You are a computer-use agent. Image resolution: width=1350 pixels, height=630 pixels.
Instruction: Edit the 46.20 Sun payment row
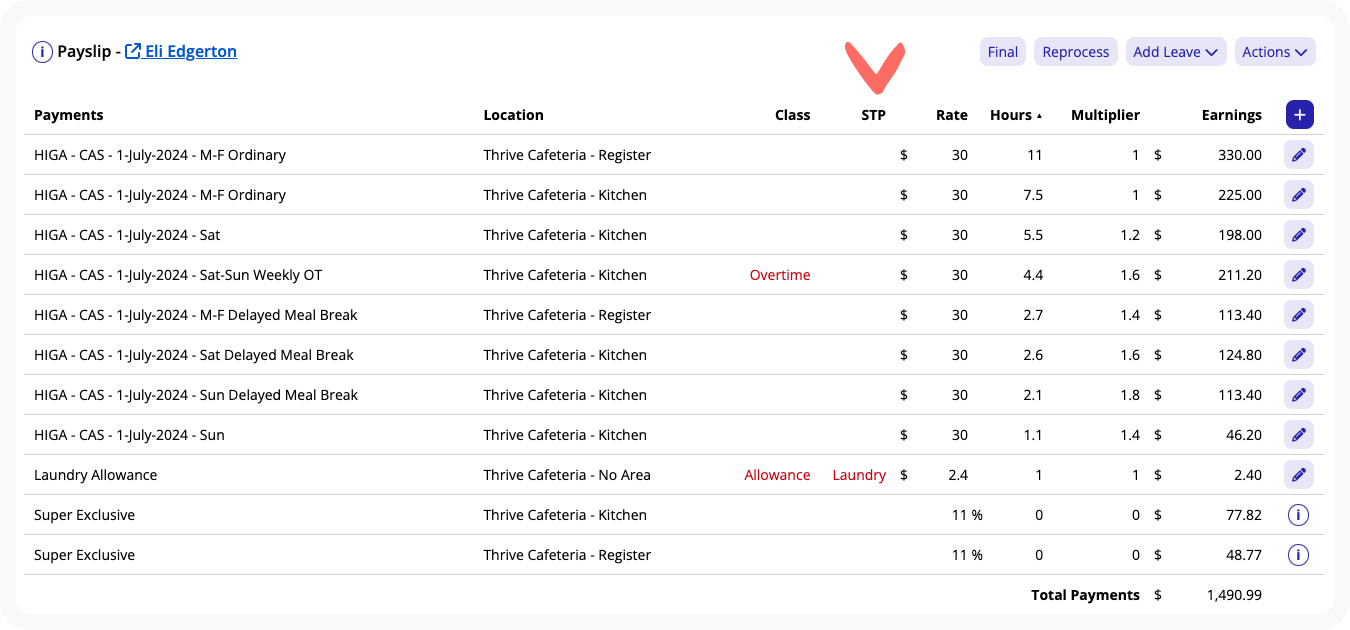click(x=1299, y=435)
